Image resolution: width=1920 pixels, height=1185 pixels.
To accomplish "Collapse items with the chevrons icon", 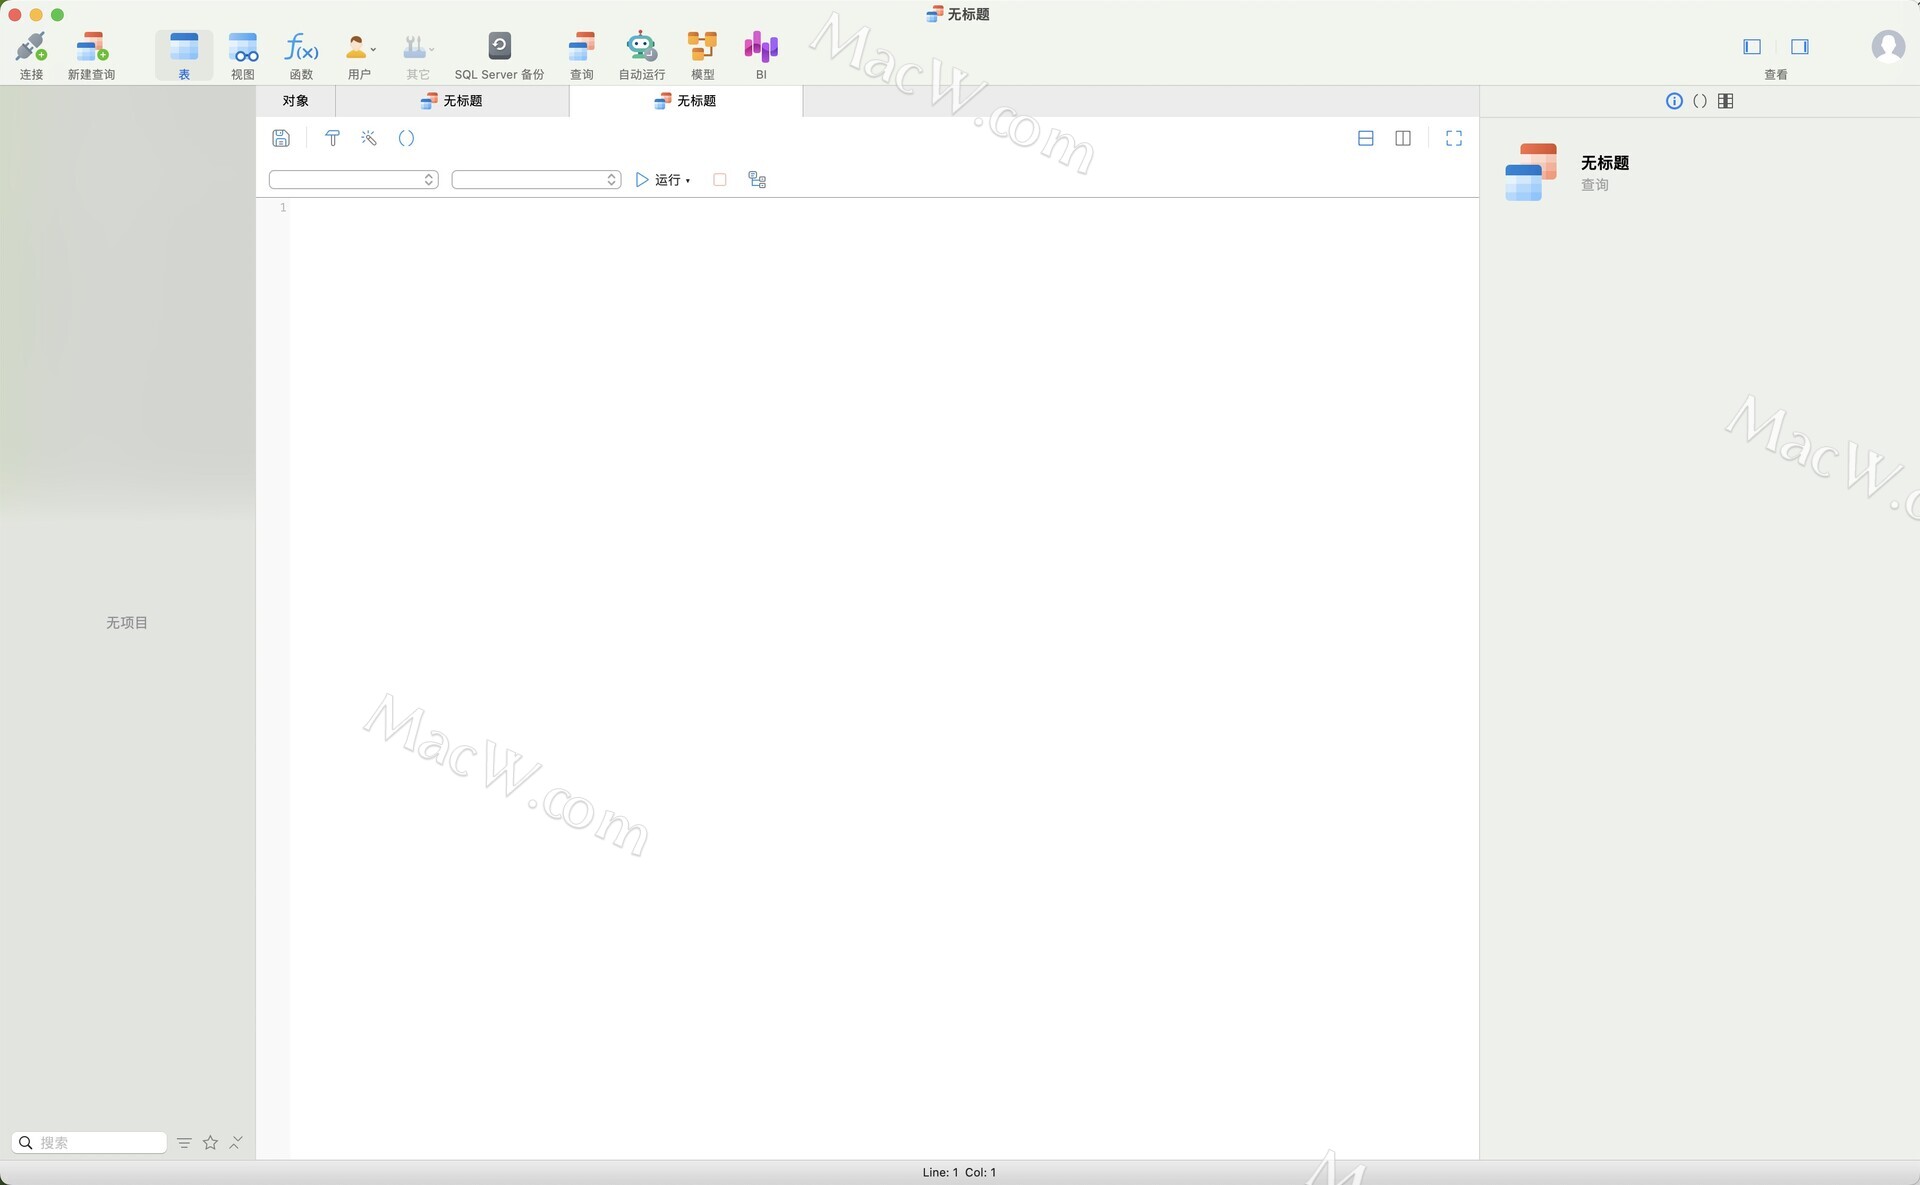I will click(x=236, y=1142).
